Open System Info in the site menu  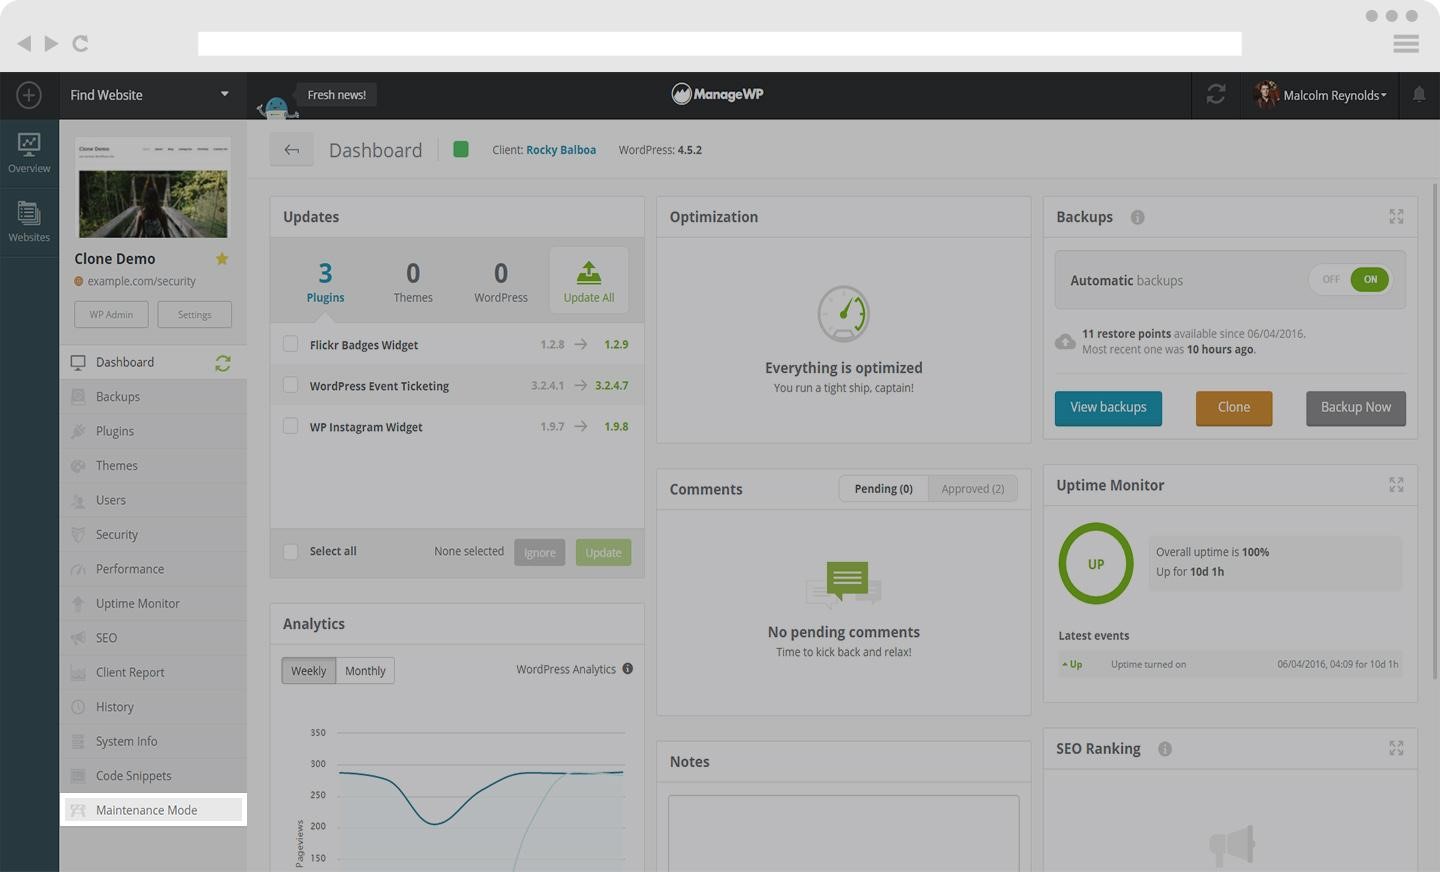point(153,742)
